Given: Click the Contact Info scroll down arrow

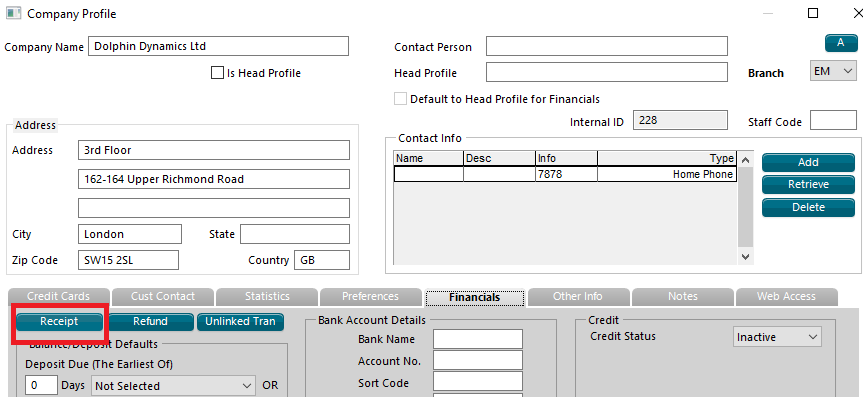Looking at the screenshot, I should [745, 257].
